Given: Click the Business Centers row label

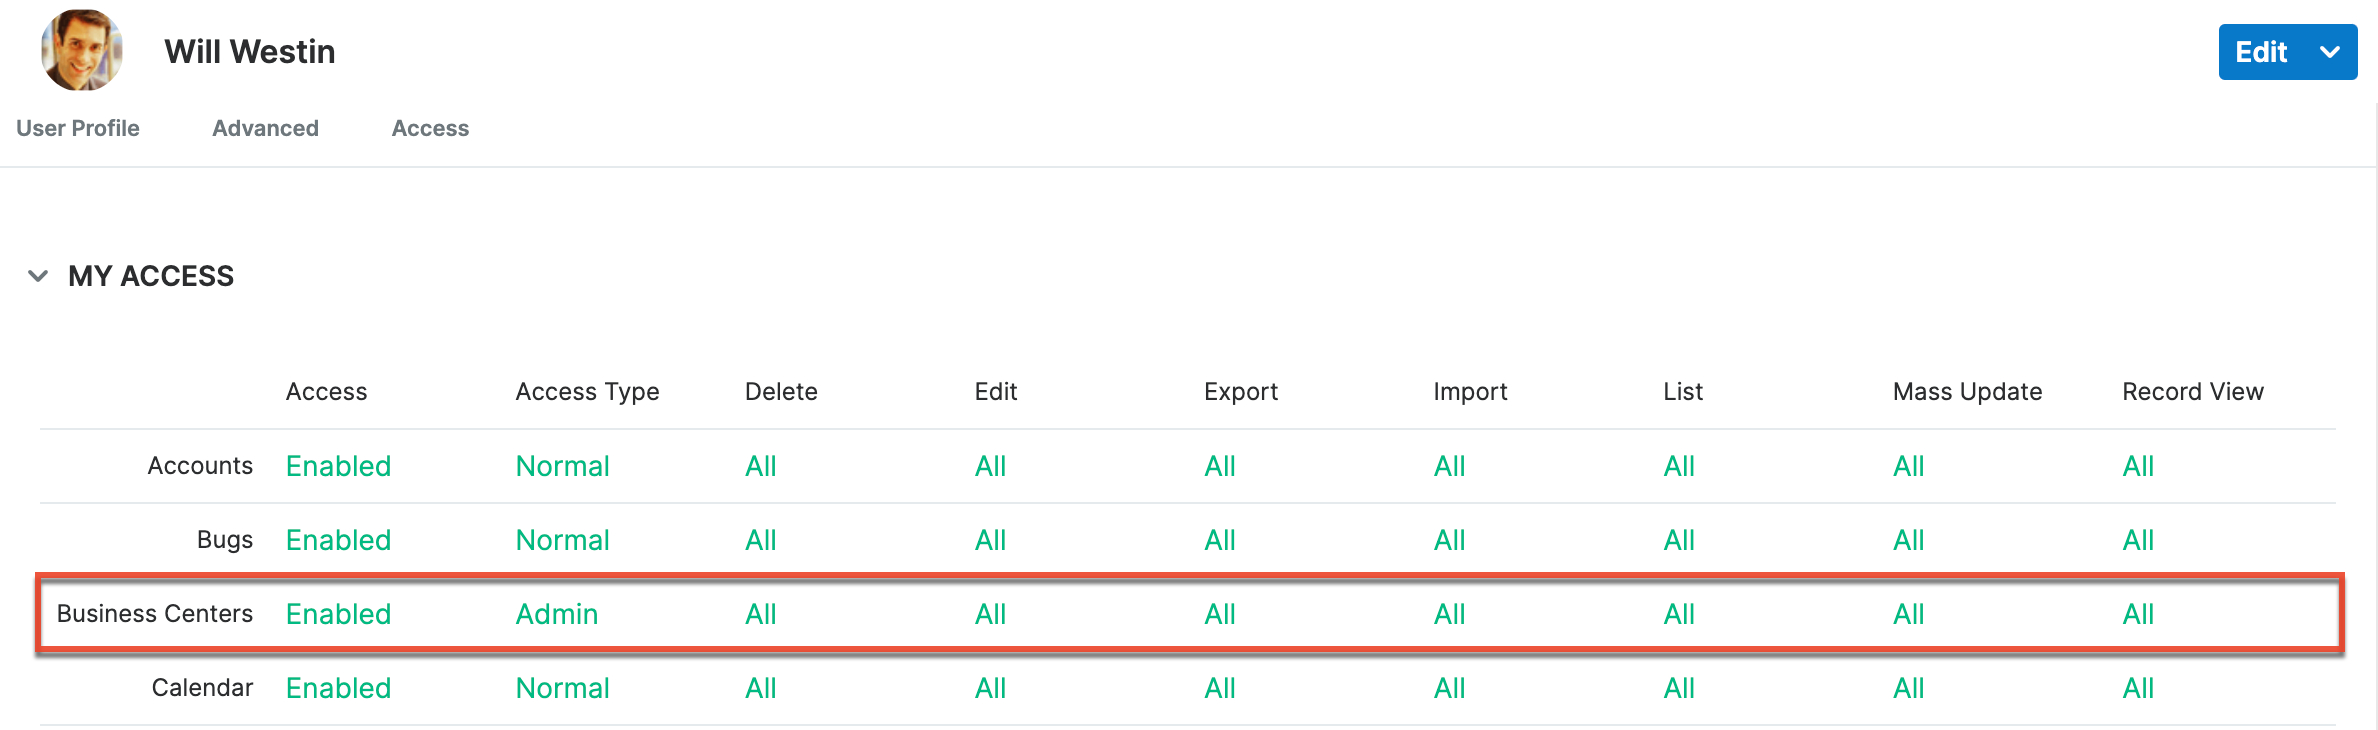Looking at the screenshot, I should 155,614.
